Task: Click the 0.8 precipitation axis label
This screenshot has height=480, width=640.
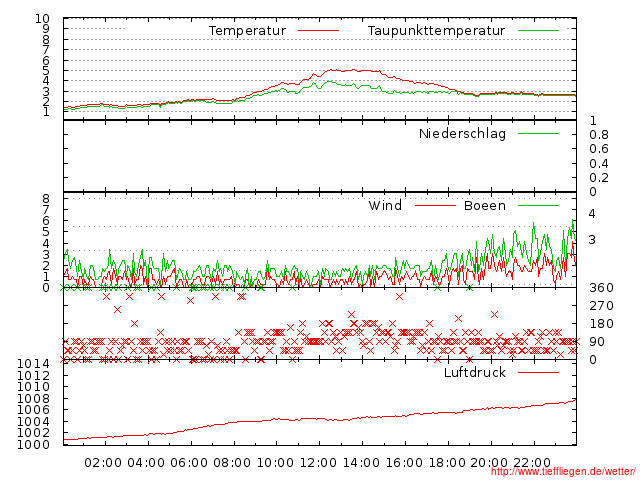Action: click(599, 135)
